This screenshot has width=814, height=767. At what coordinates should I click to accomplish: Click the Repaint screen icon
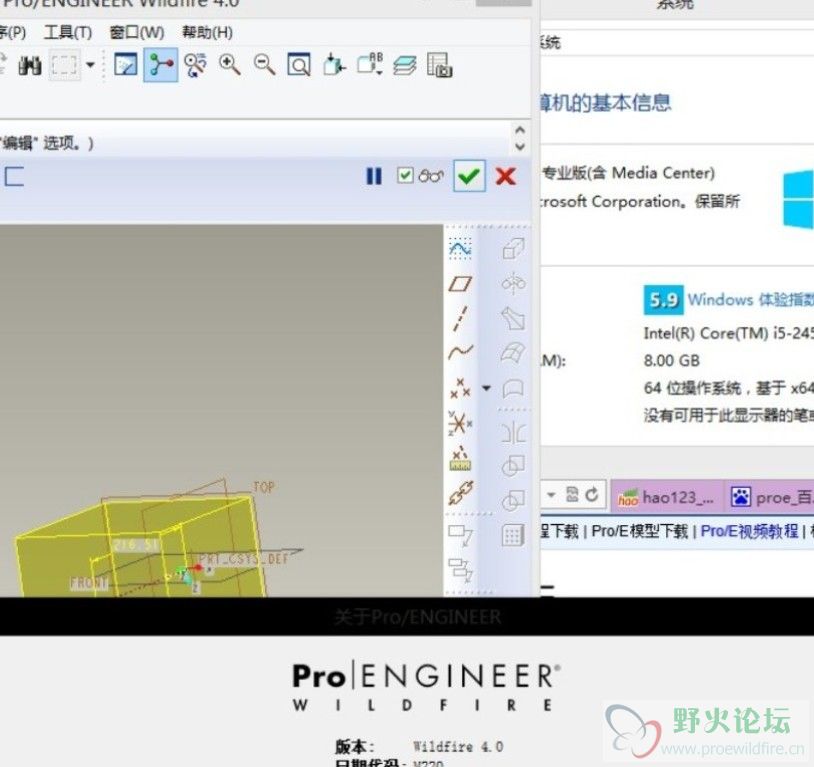[126, 65]
